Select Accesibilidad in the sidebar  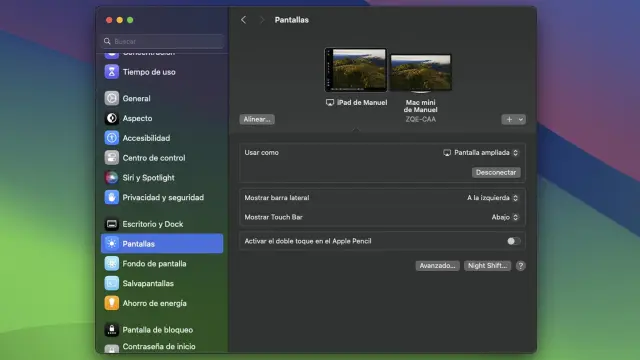(162, 138)
